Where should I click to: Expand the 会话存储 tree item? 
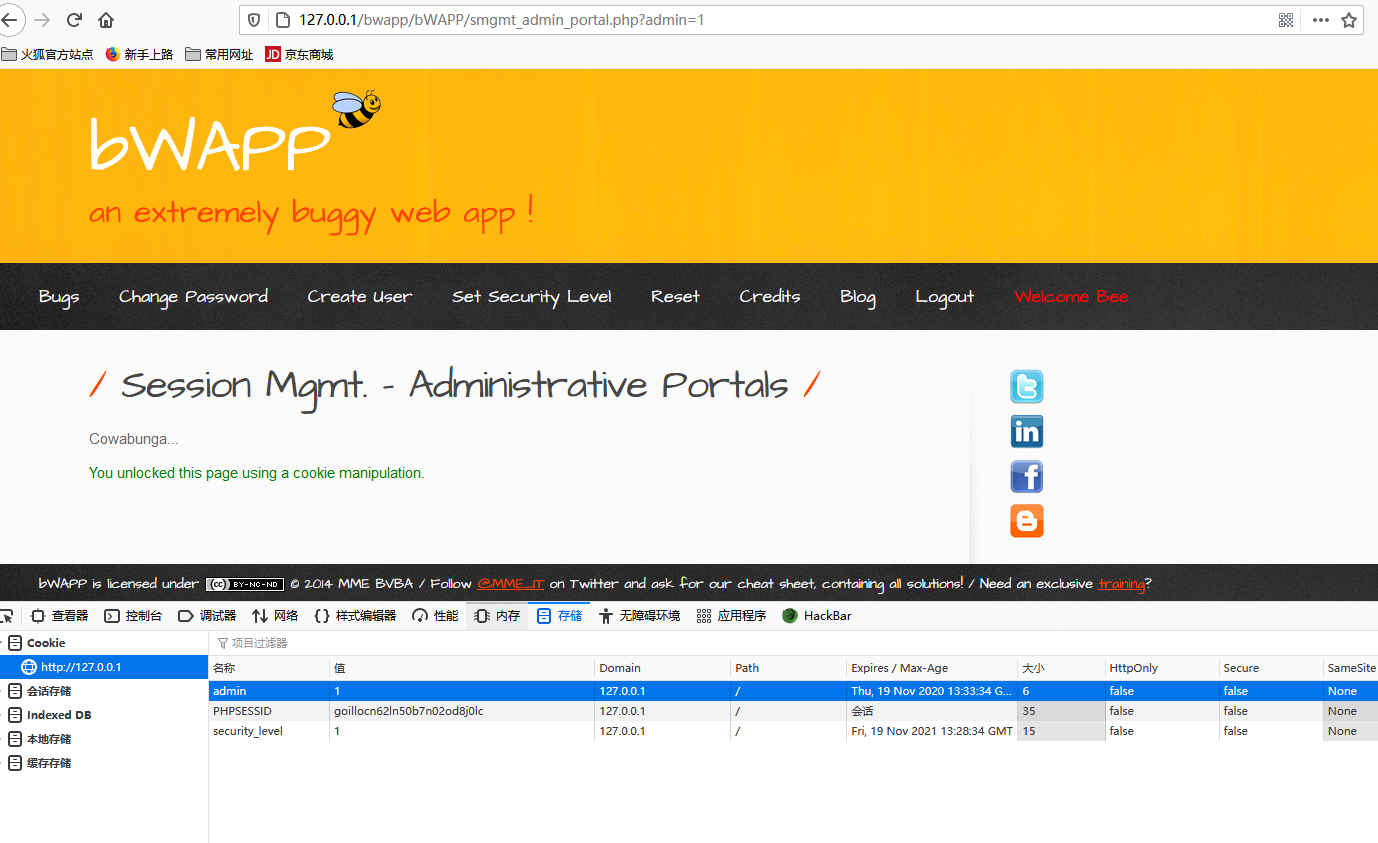[x=3, y=691]
